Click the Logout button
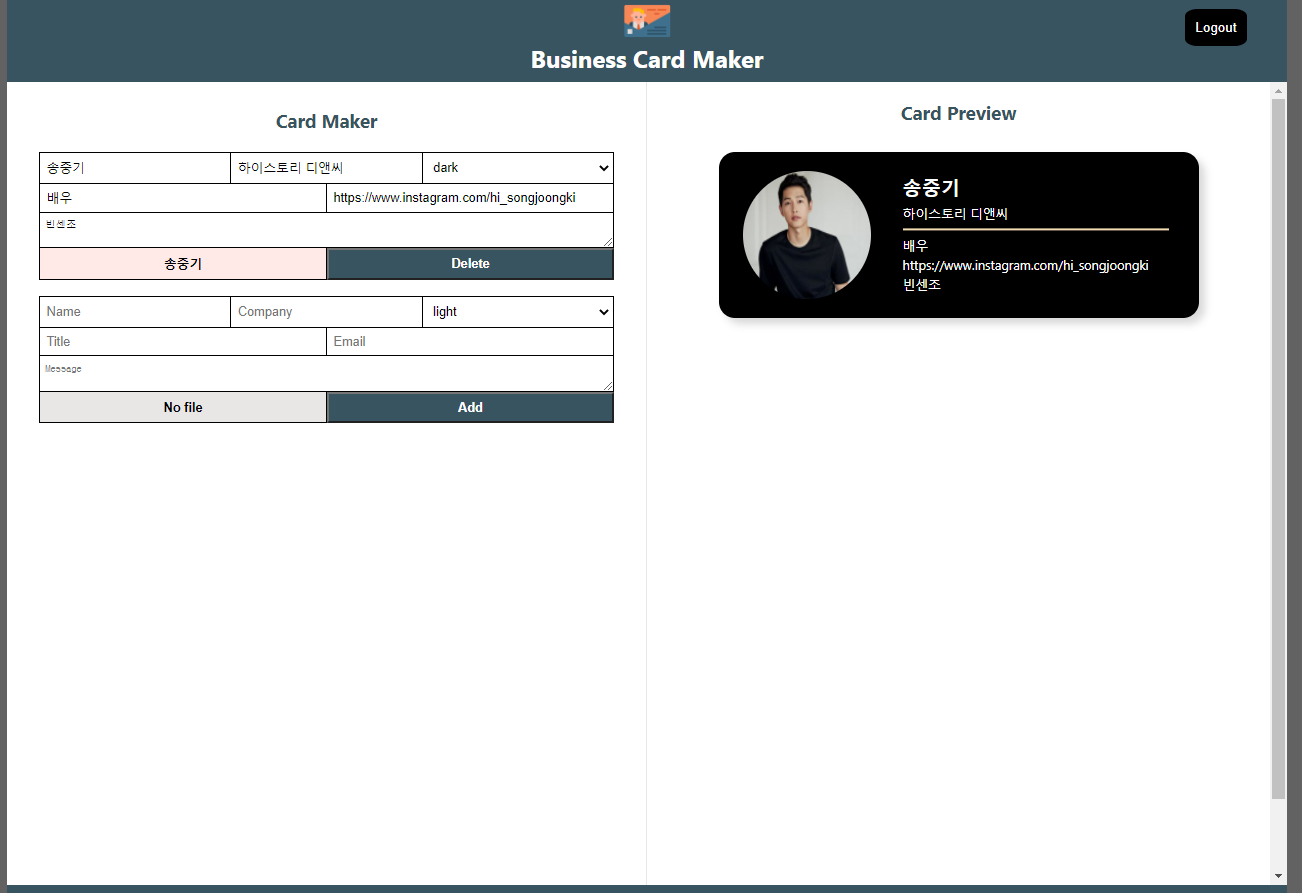The height and width of the screenshot is (893, 1302). (1215, 27)
